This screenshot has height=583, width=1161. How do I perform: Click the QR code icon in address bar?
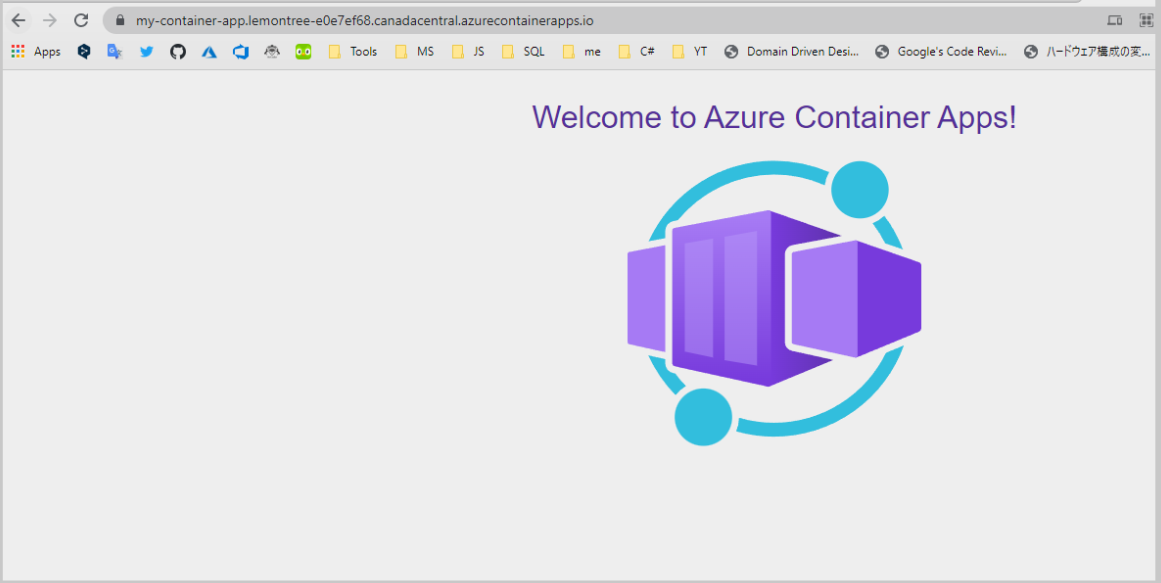point(1147,21)
